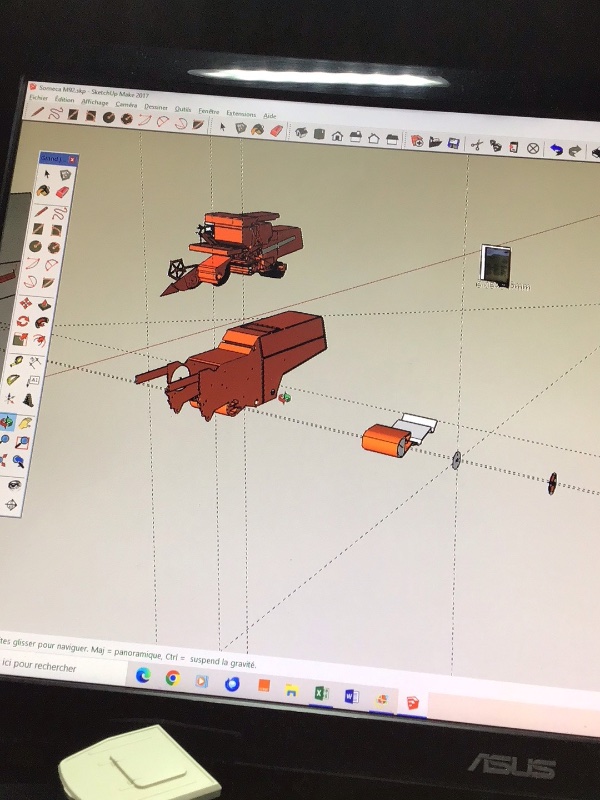Select the Rectangle tool in top toolbar
The width and height of the screenshot is (600, 800).
(73, 115)
